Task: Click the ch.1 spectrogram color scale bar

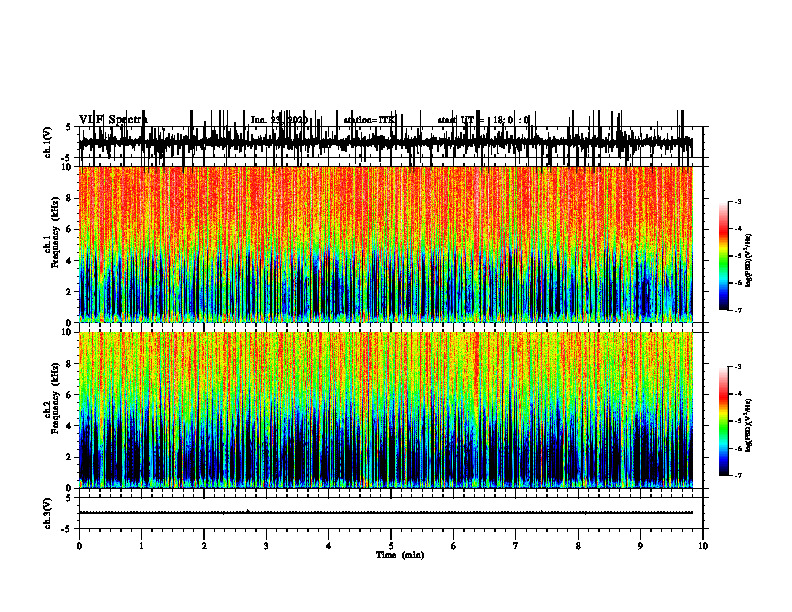Action: (x=724, y=255)
